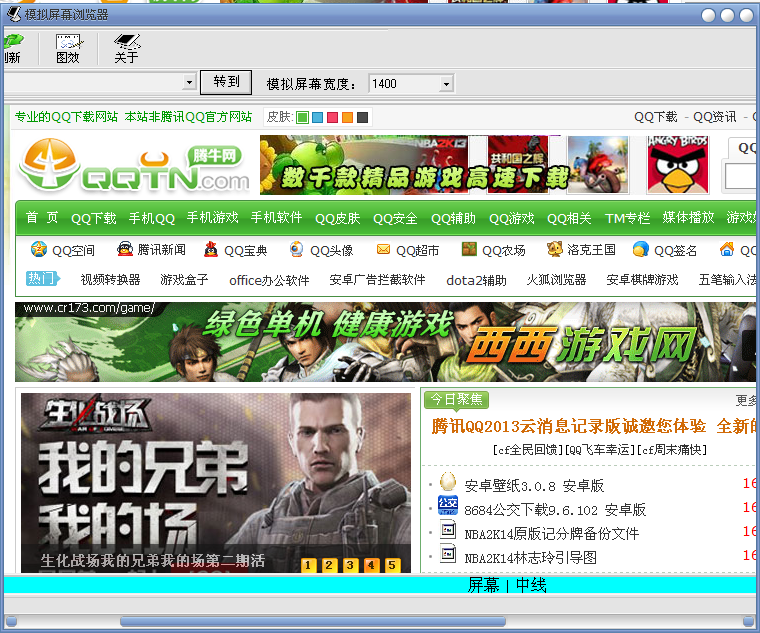Image resolution: width=760 pixels, height=633 pixels.
Task: Click the 腾讯新闻 penguin icon
Action: point(125,249)
